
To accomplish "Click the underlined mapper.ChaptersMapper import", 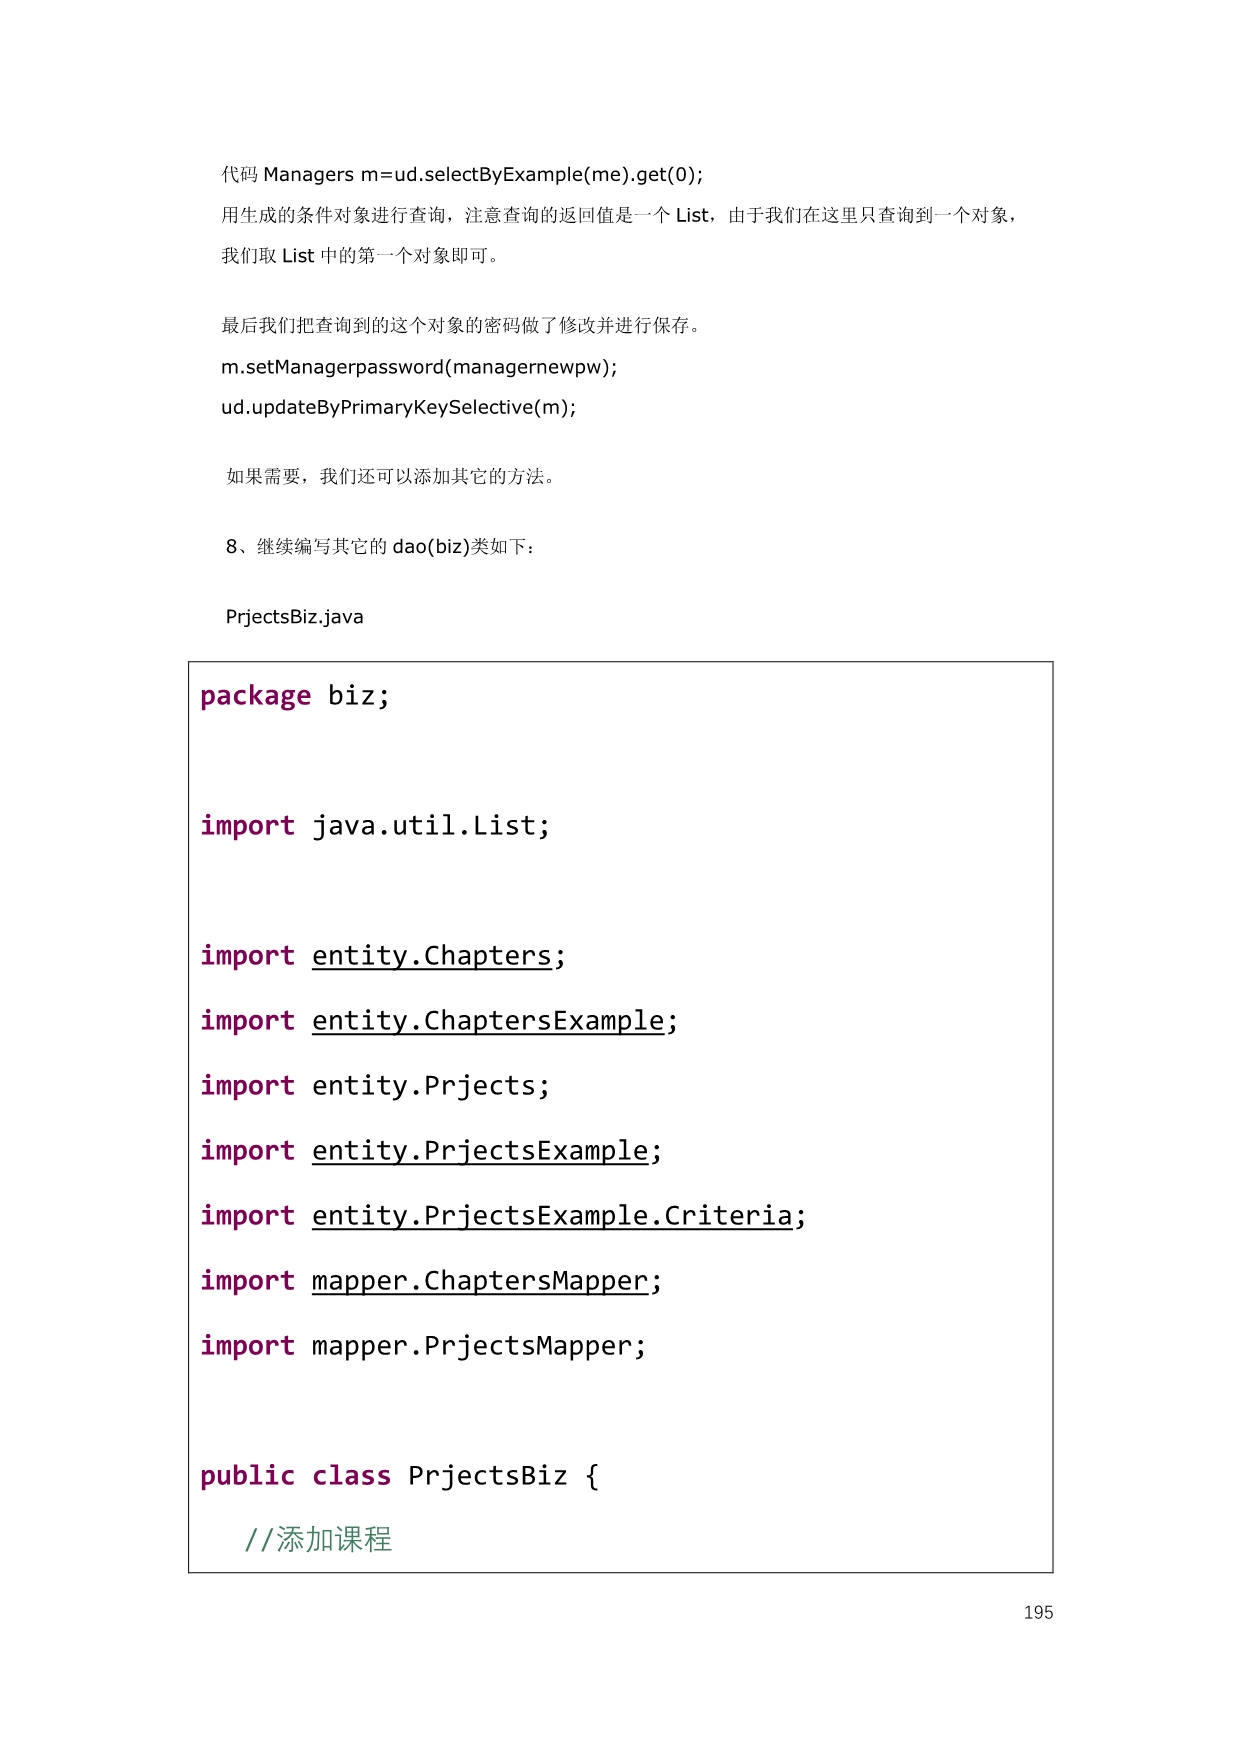I will click(x=480, y=1281).
